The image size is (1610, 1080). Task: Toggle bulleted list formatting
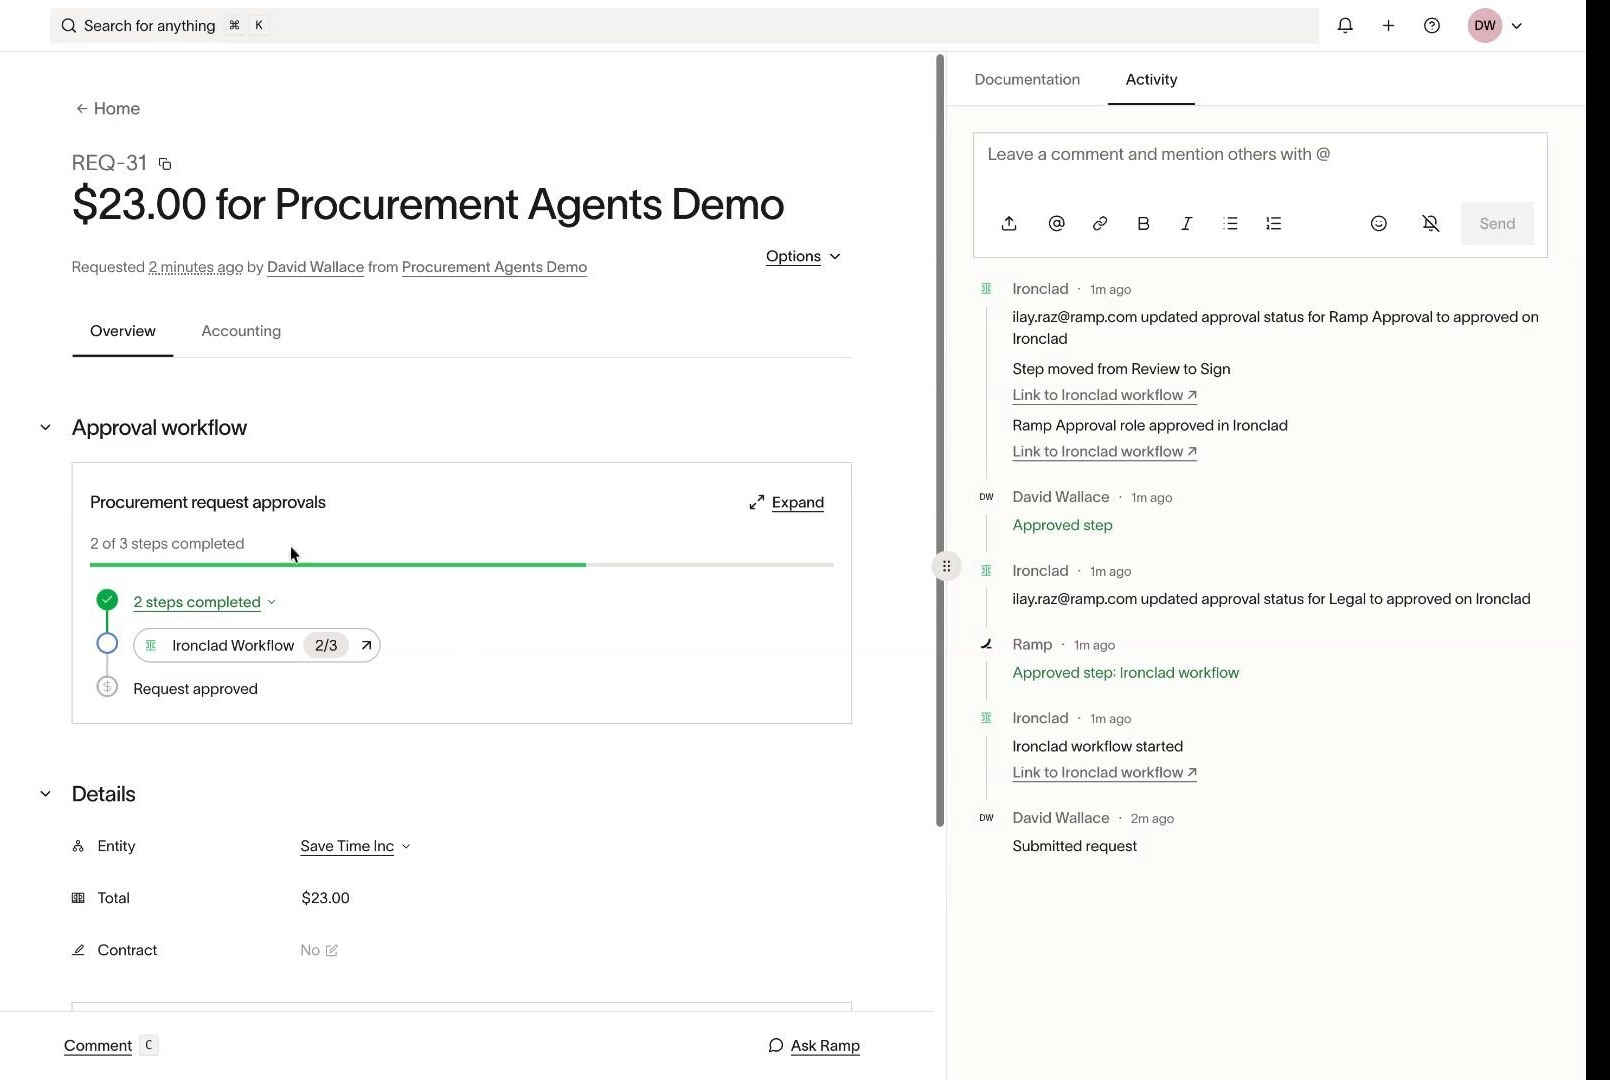pyautogui.click(x=1230, y=224)
